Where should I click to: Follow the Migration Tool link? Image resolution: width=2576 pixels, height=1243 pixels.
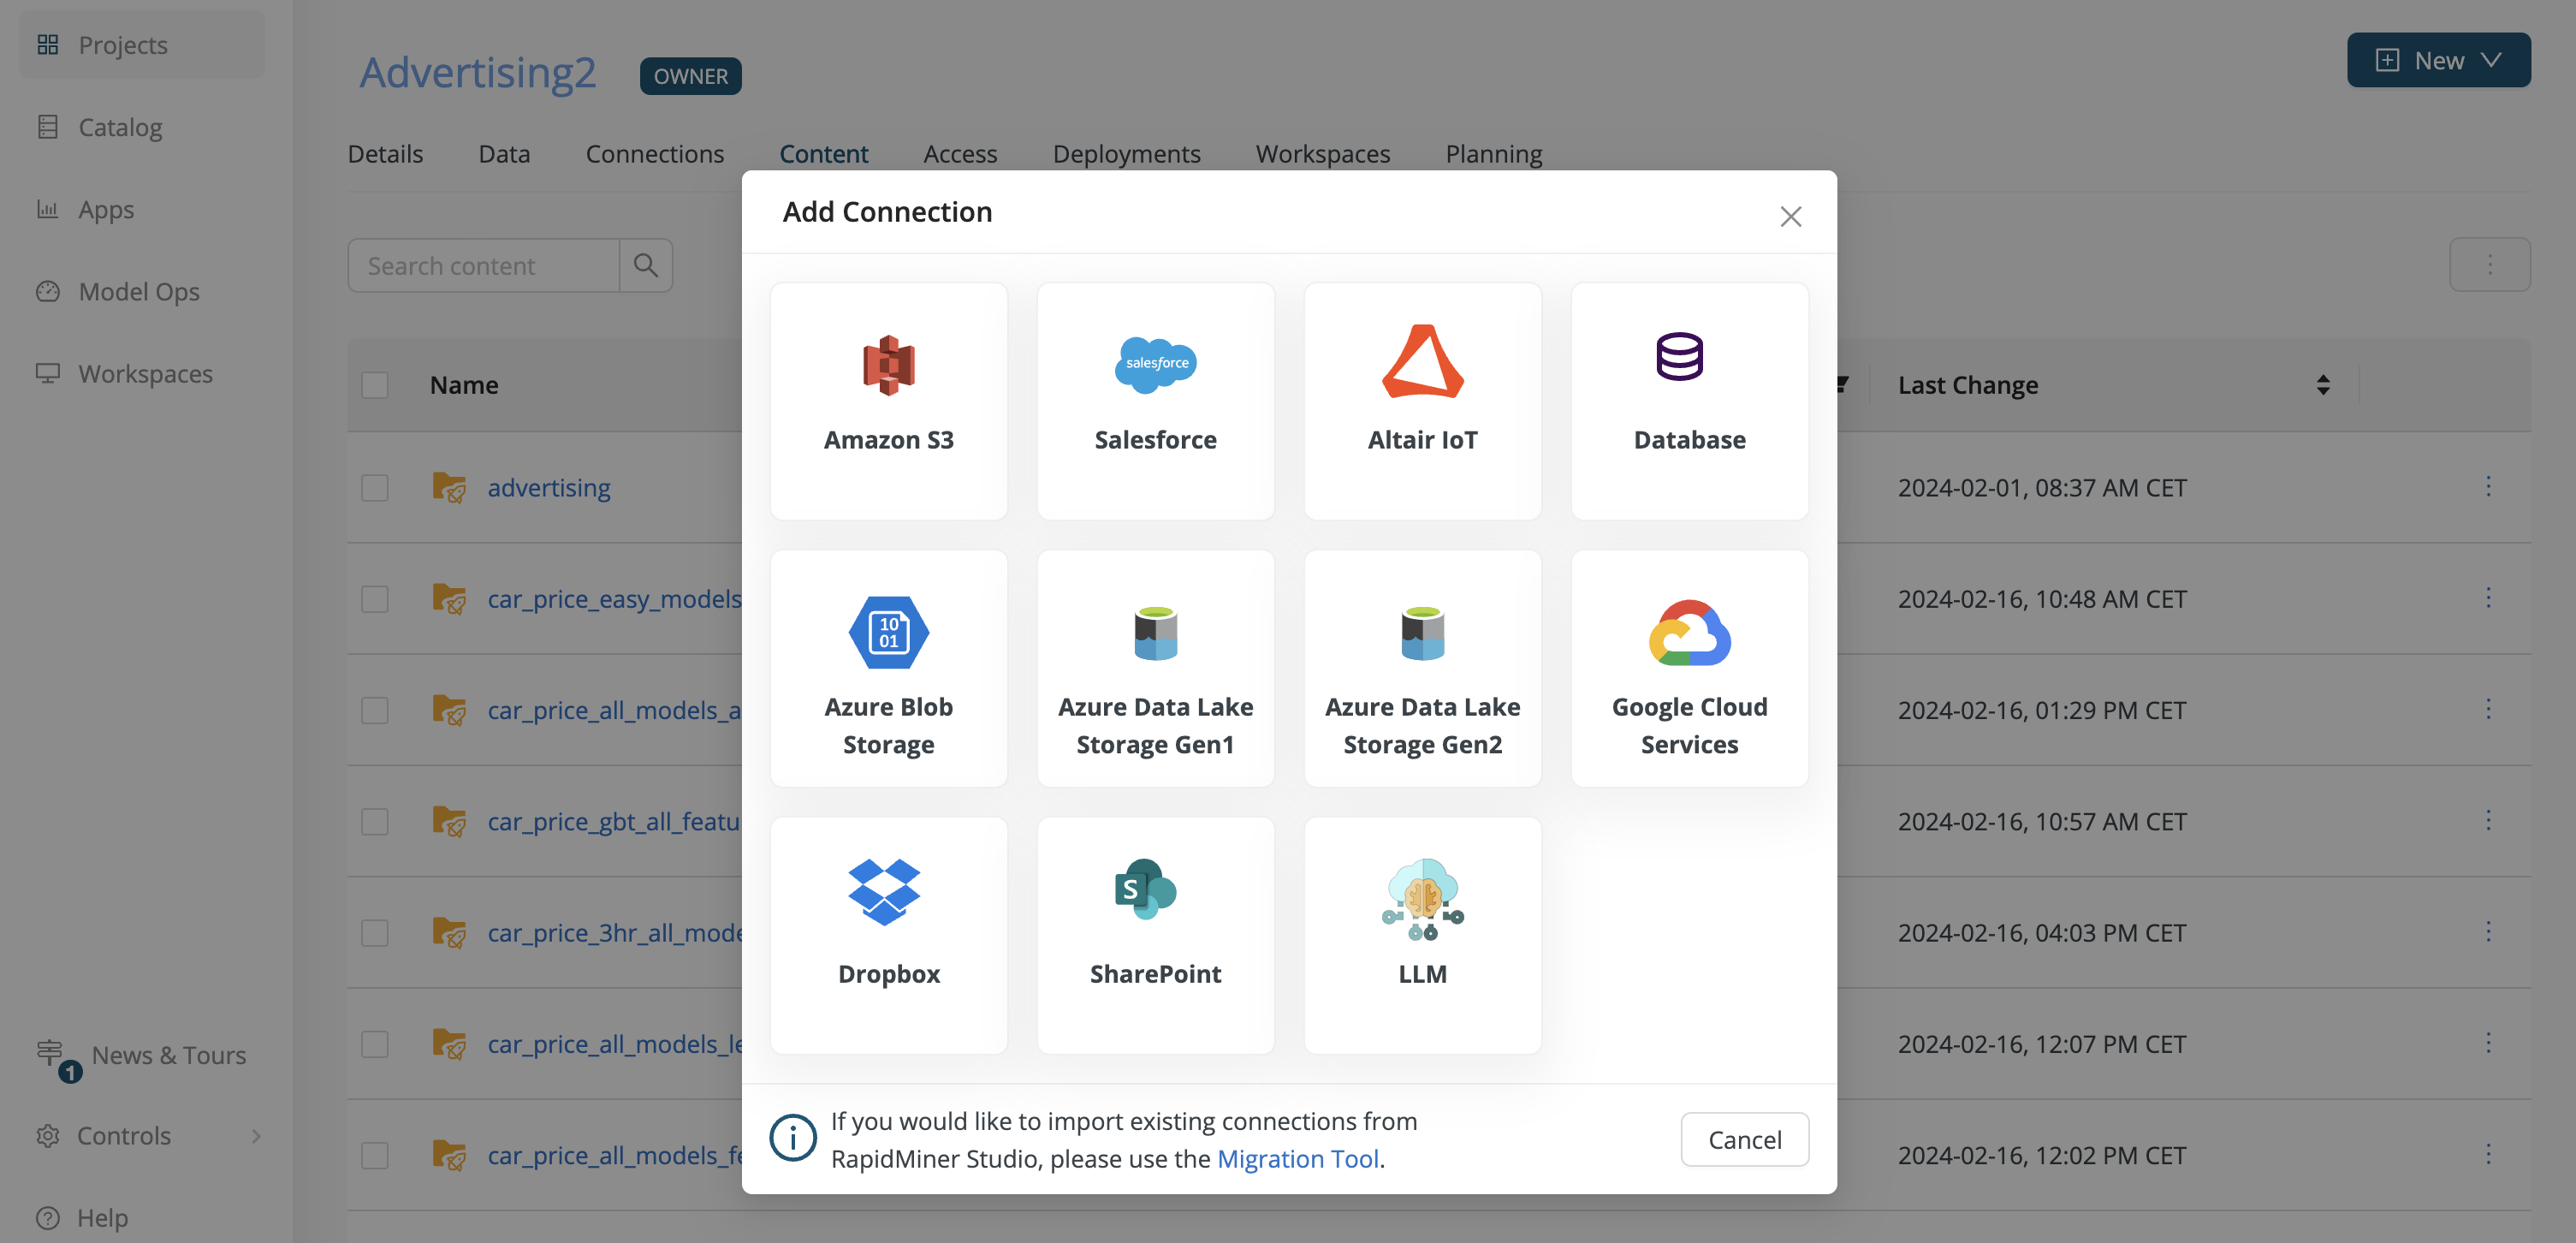coord(1297,1158)
